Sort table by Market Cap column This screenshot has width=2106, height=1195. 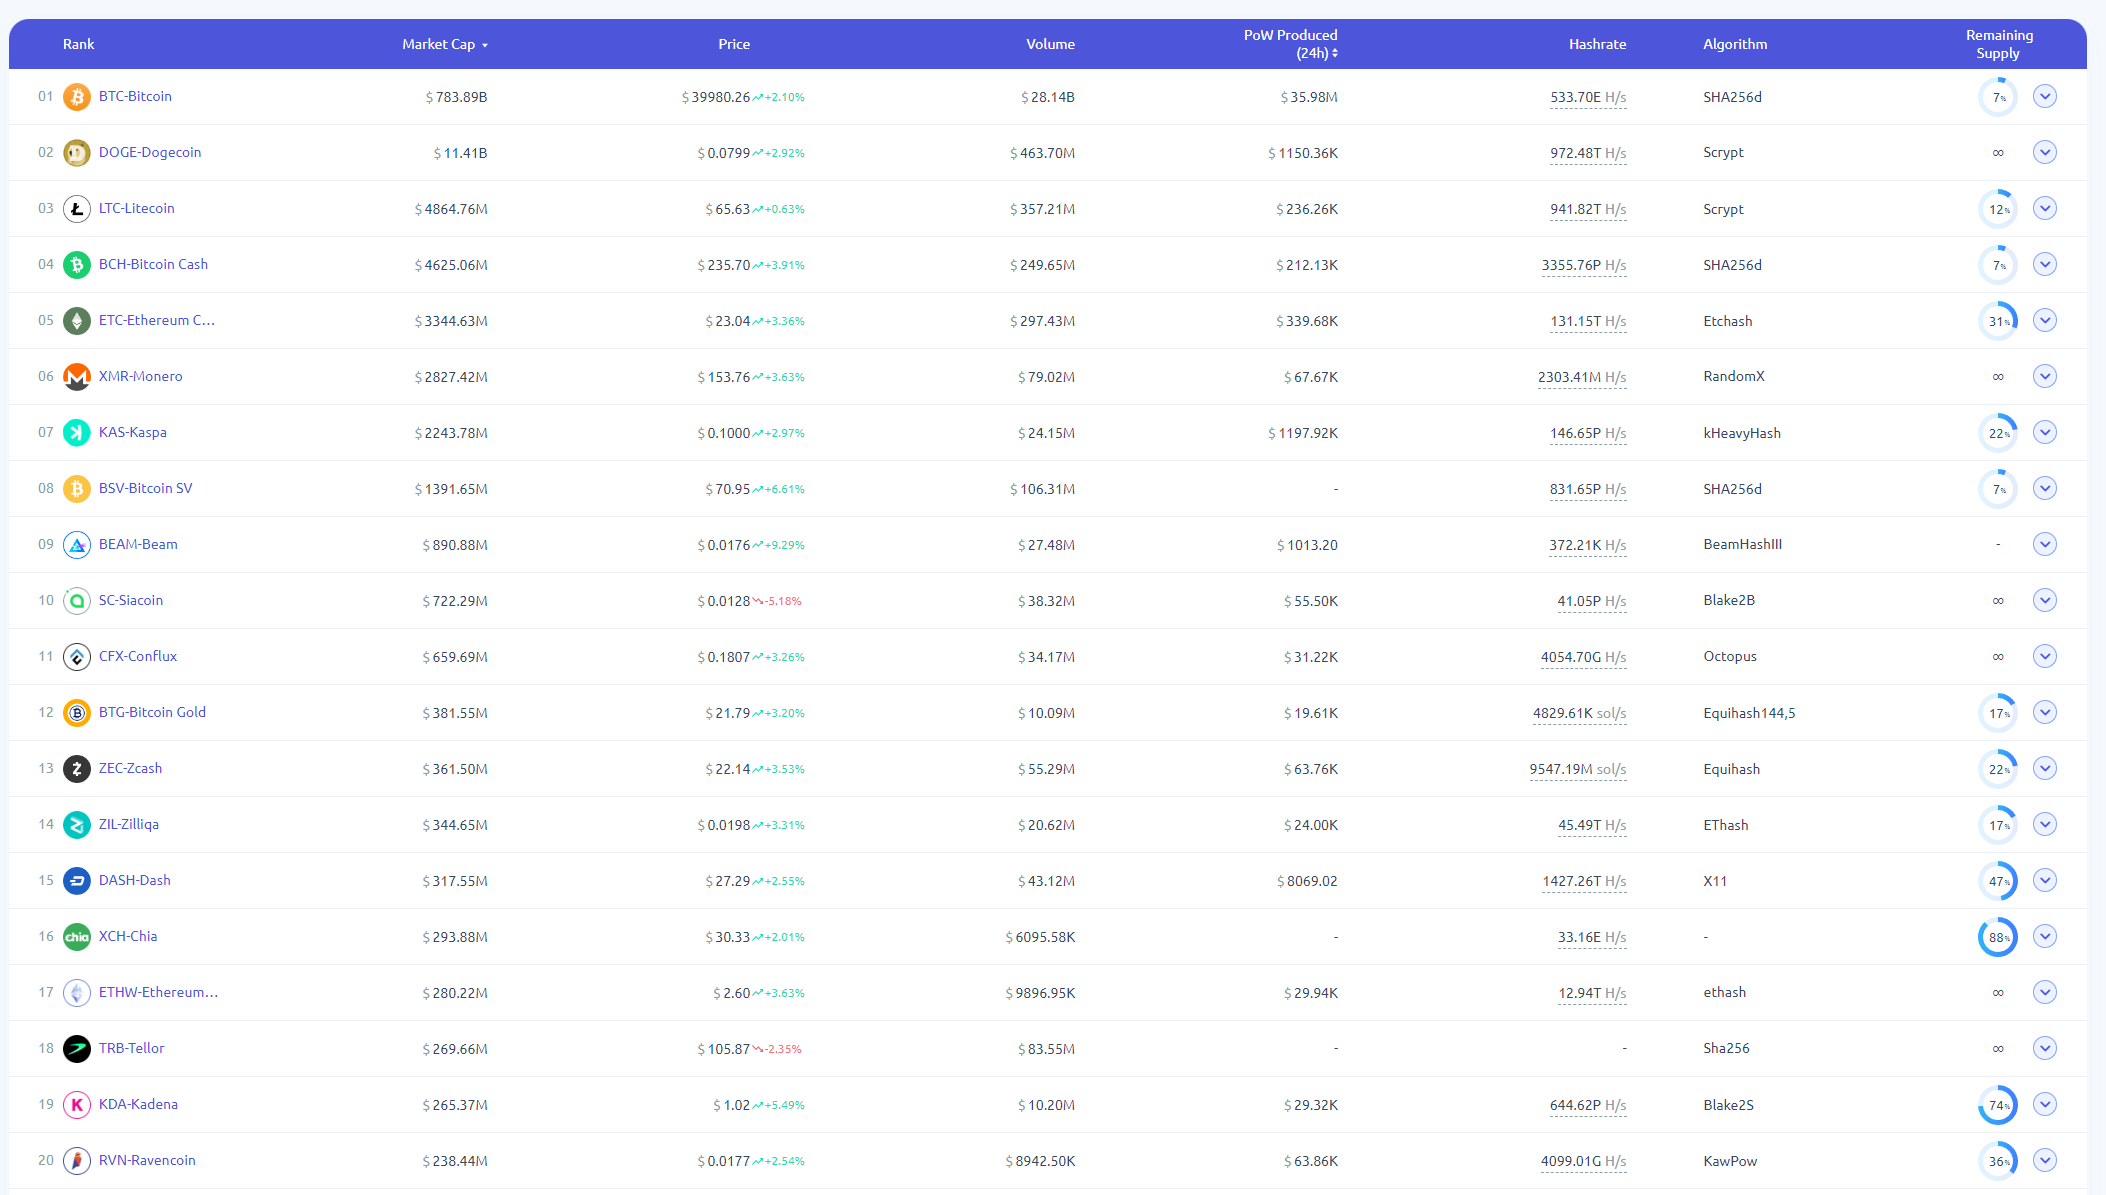(x=445, y=44)
